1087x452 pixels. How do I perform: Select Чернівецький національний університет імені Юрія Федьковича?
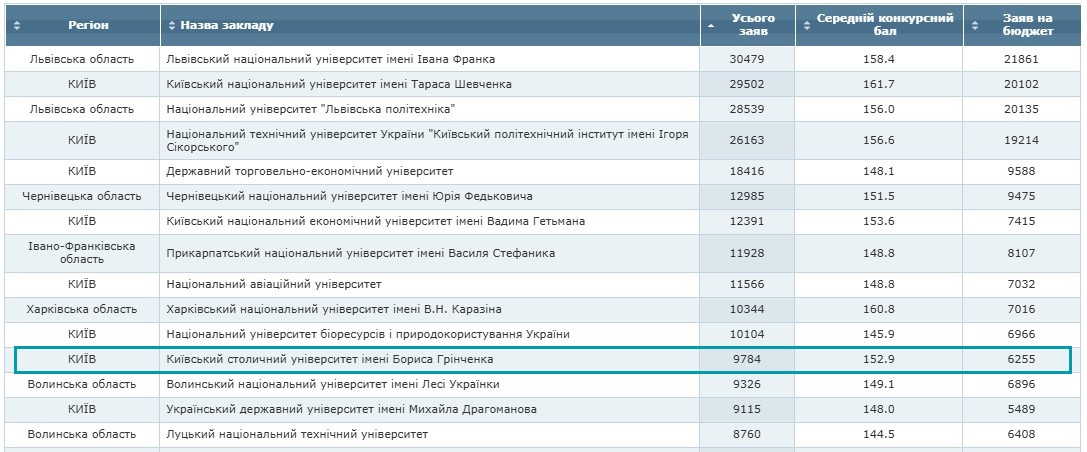349,196
